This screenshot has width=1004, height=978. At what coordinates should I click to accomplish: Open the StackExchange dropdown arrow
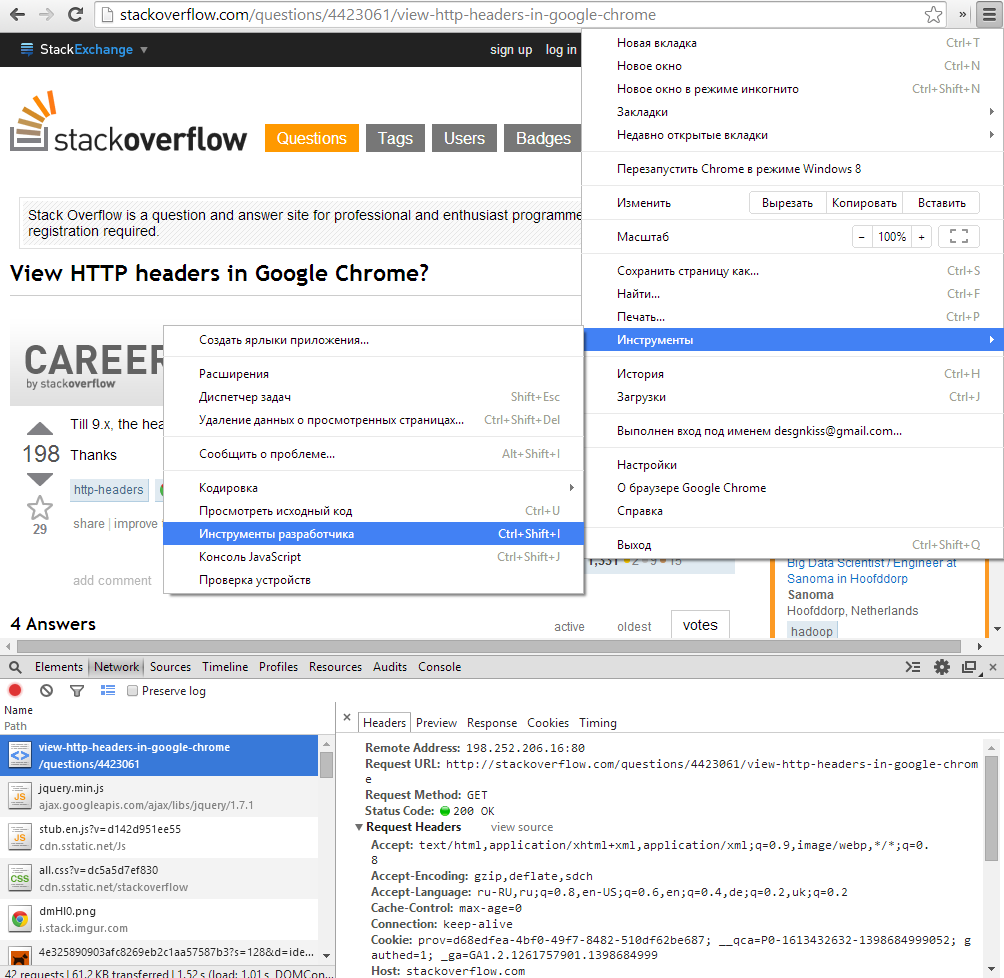144,49
